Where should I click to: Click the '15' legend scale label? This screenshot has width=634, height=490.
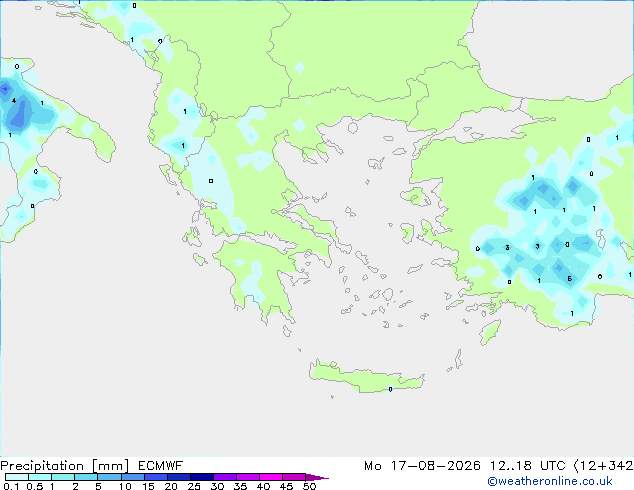(148, 486)
